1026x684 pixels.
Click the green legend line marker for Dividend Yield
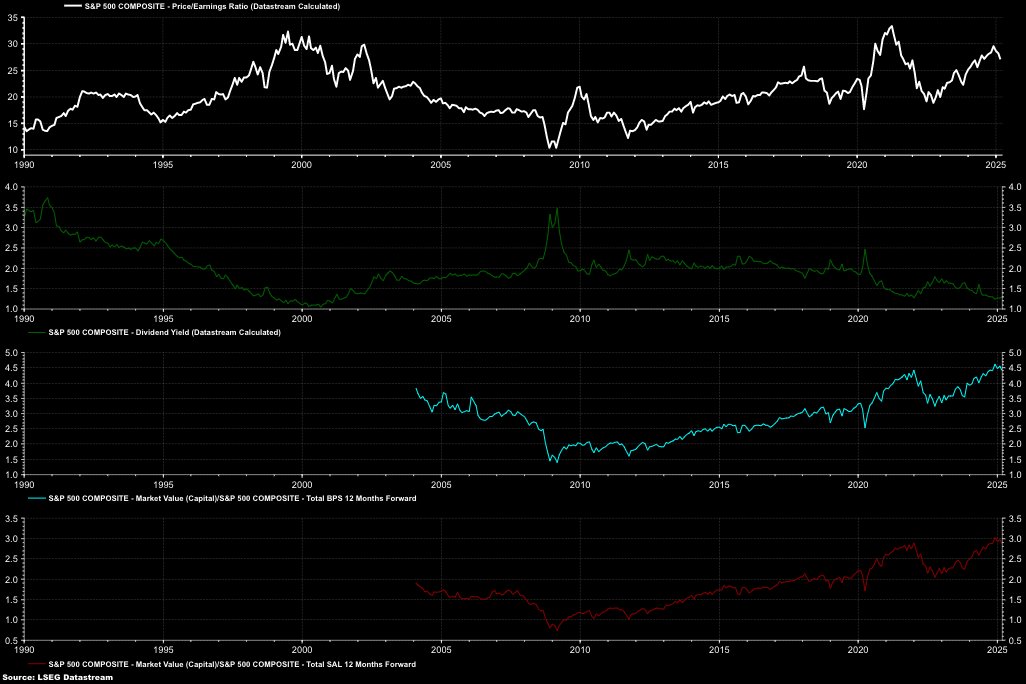pos(37,333)
